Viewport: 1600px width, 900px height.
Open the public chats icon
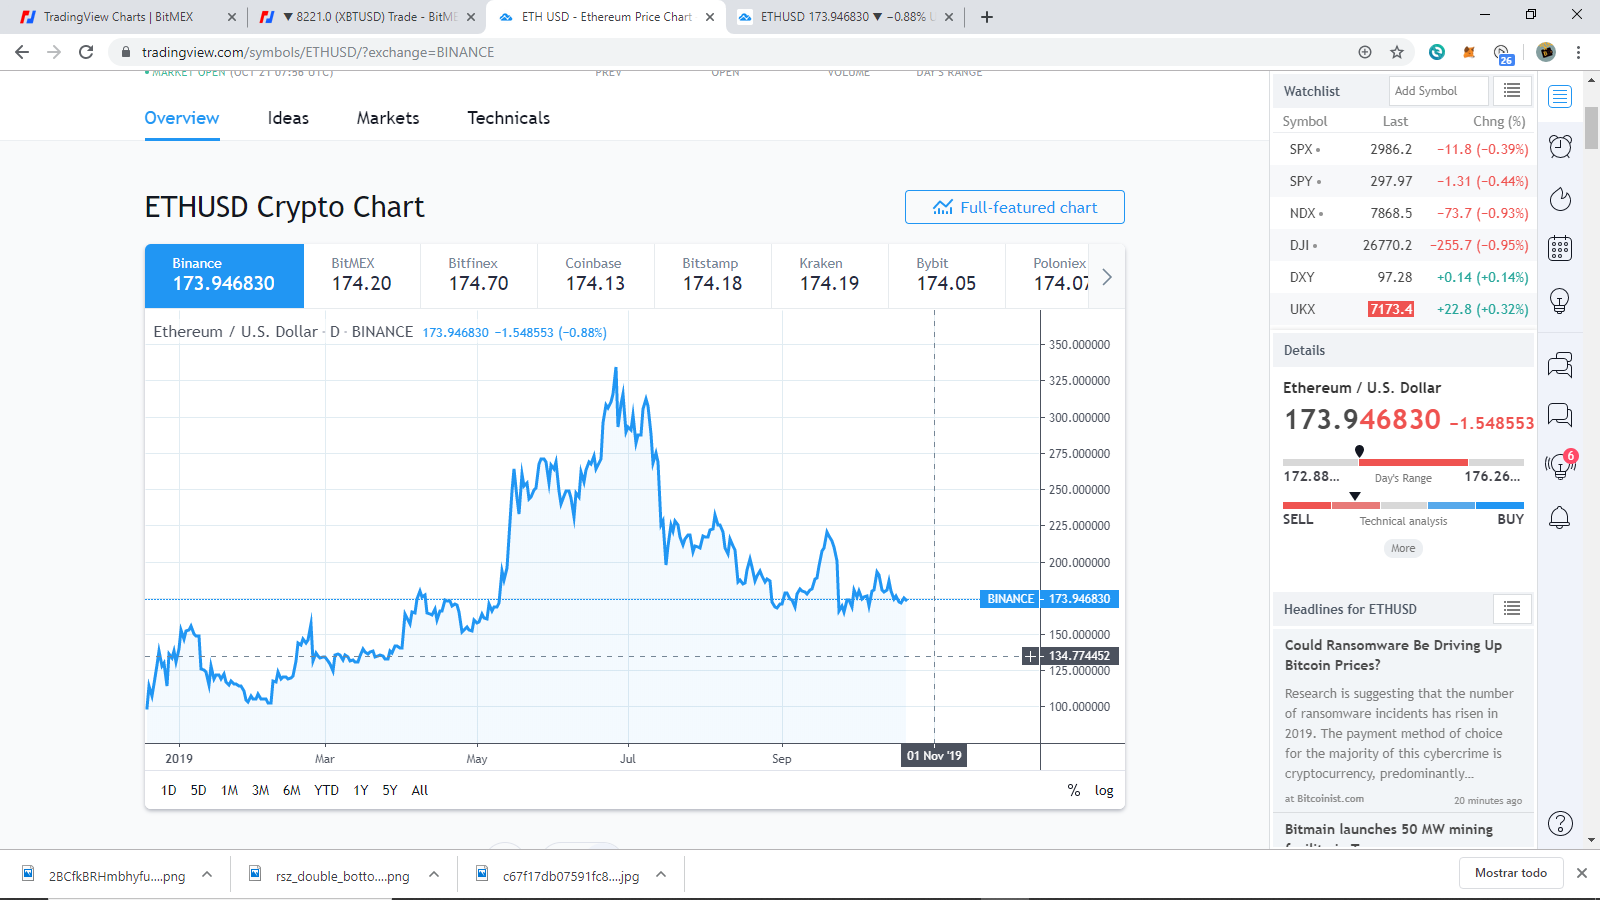coord(1560,365)
